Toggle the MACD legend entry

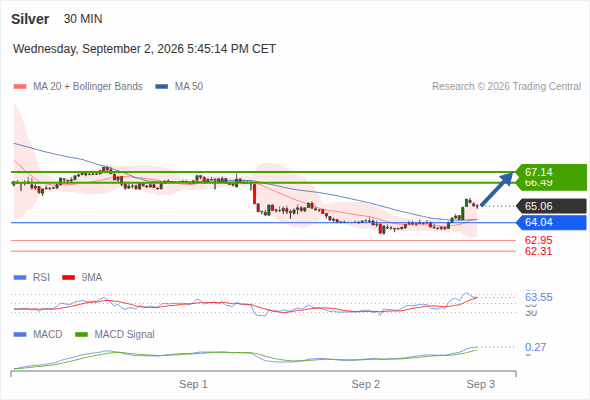click(x=38, y=334)
